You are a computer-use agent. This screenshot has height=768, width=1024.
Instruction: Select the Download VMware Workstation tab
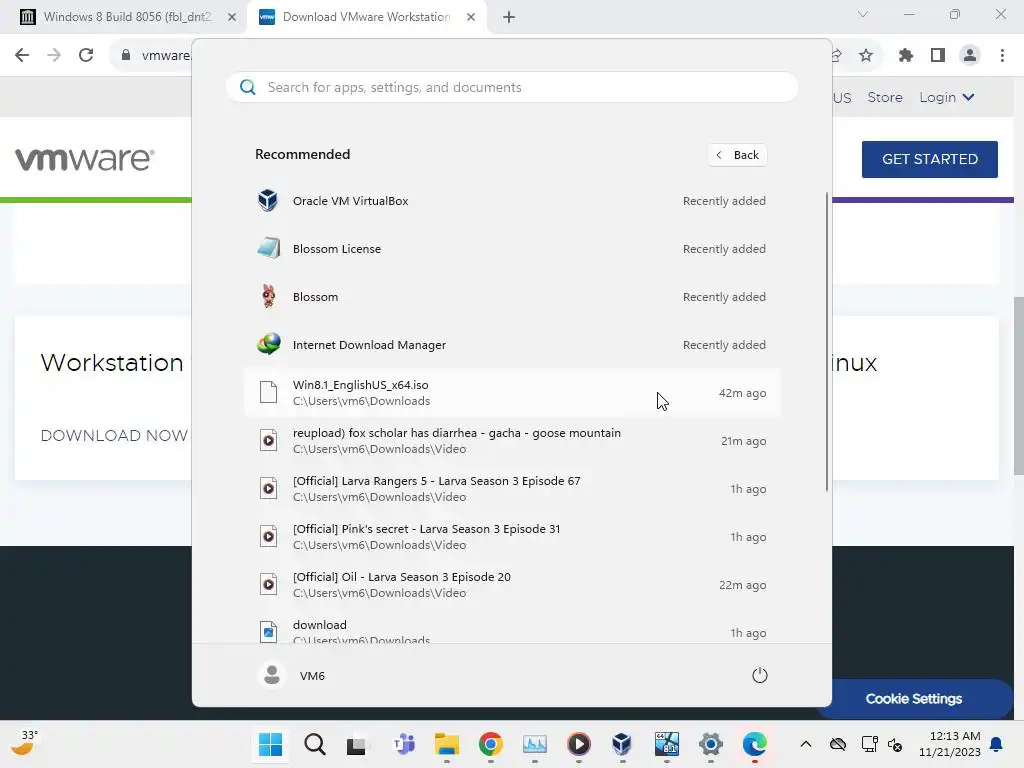[x=366, y=17]
